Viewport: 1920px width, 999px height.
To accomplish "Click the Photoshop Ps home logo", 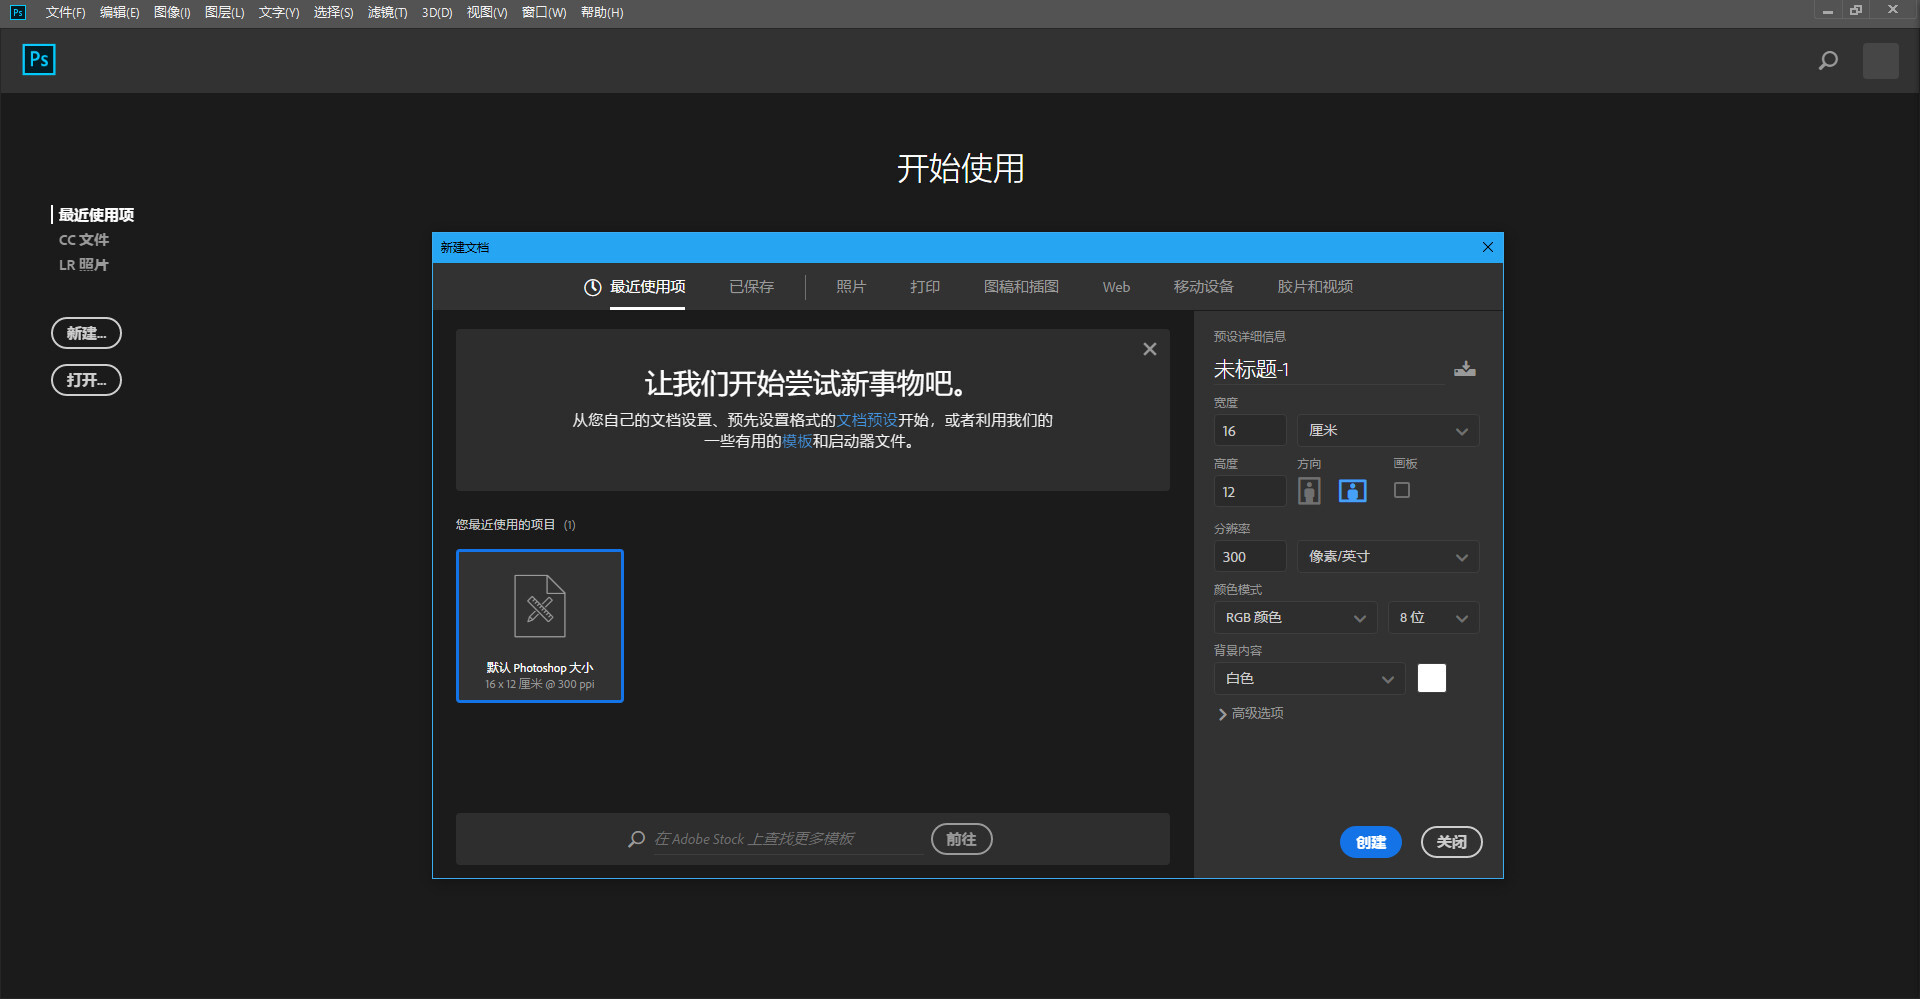I will pos(39,60).
